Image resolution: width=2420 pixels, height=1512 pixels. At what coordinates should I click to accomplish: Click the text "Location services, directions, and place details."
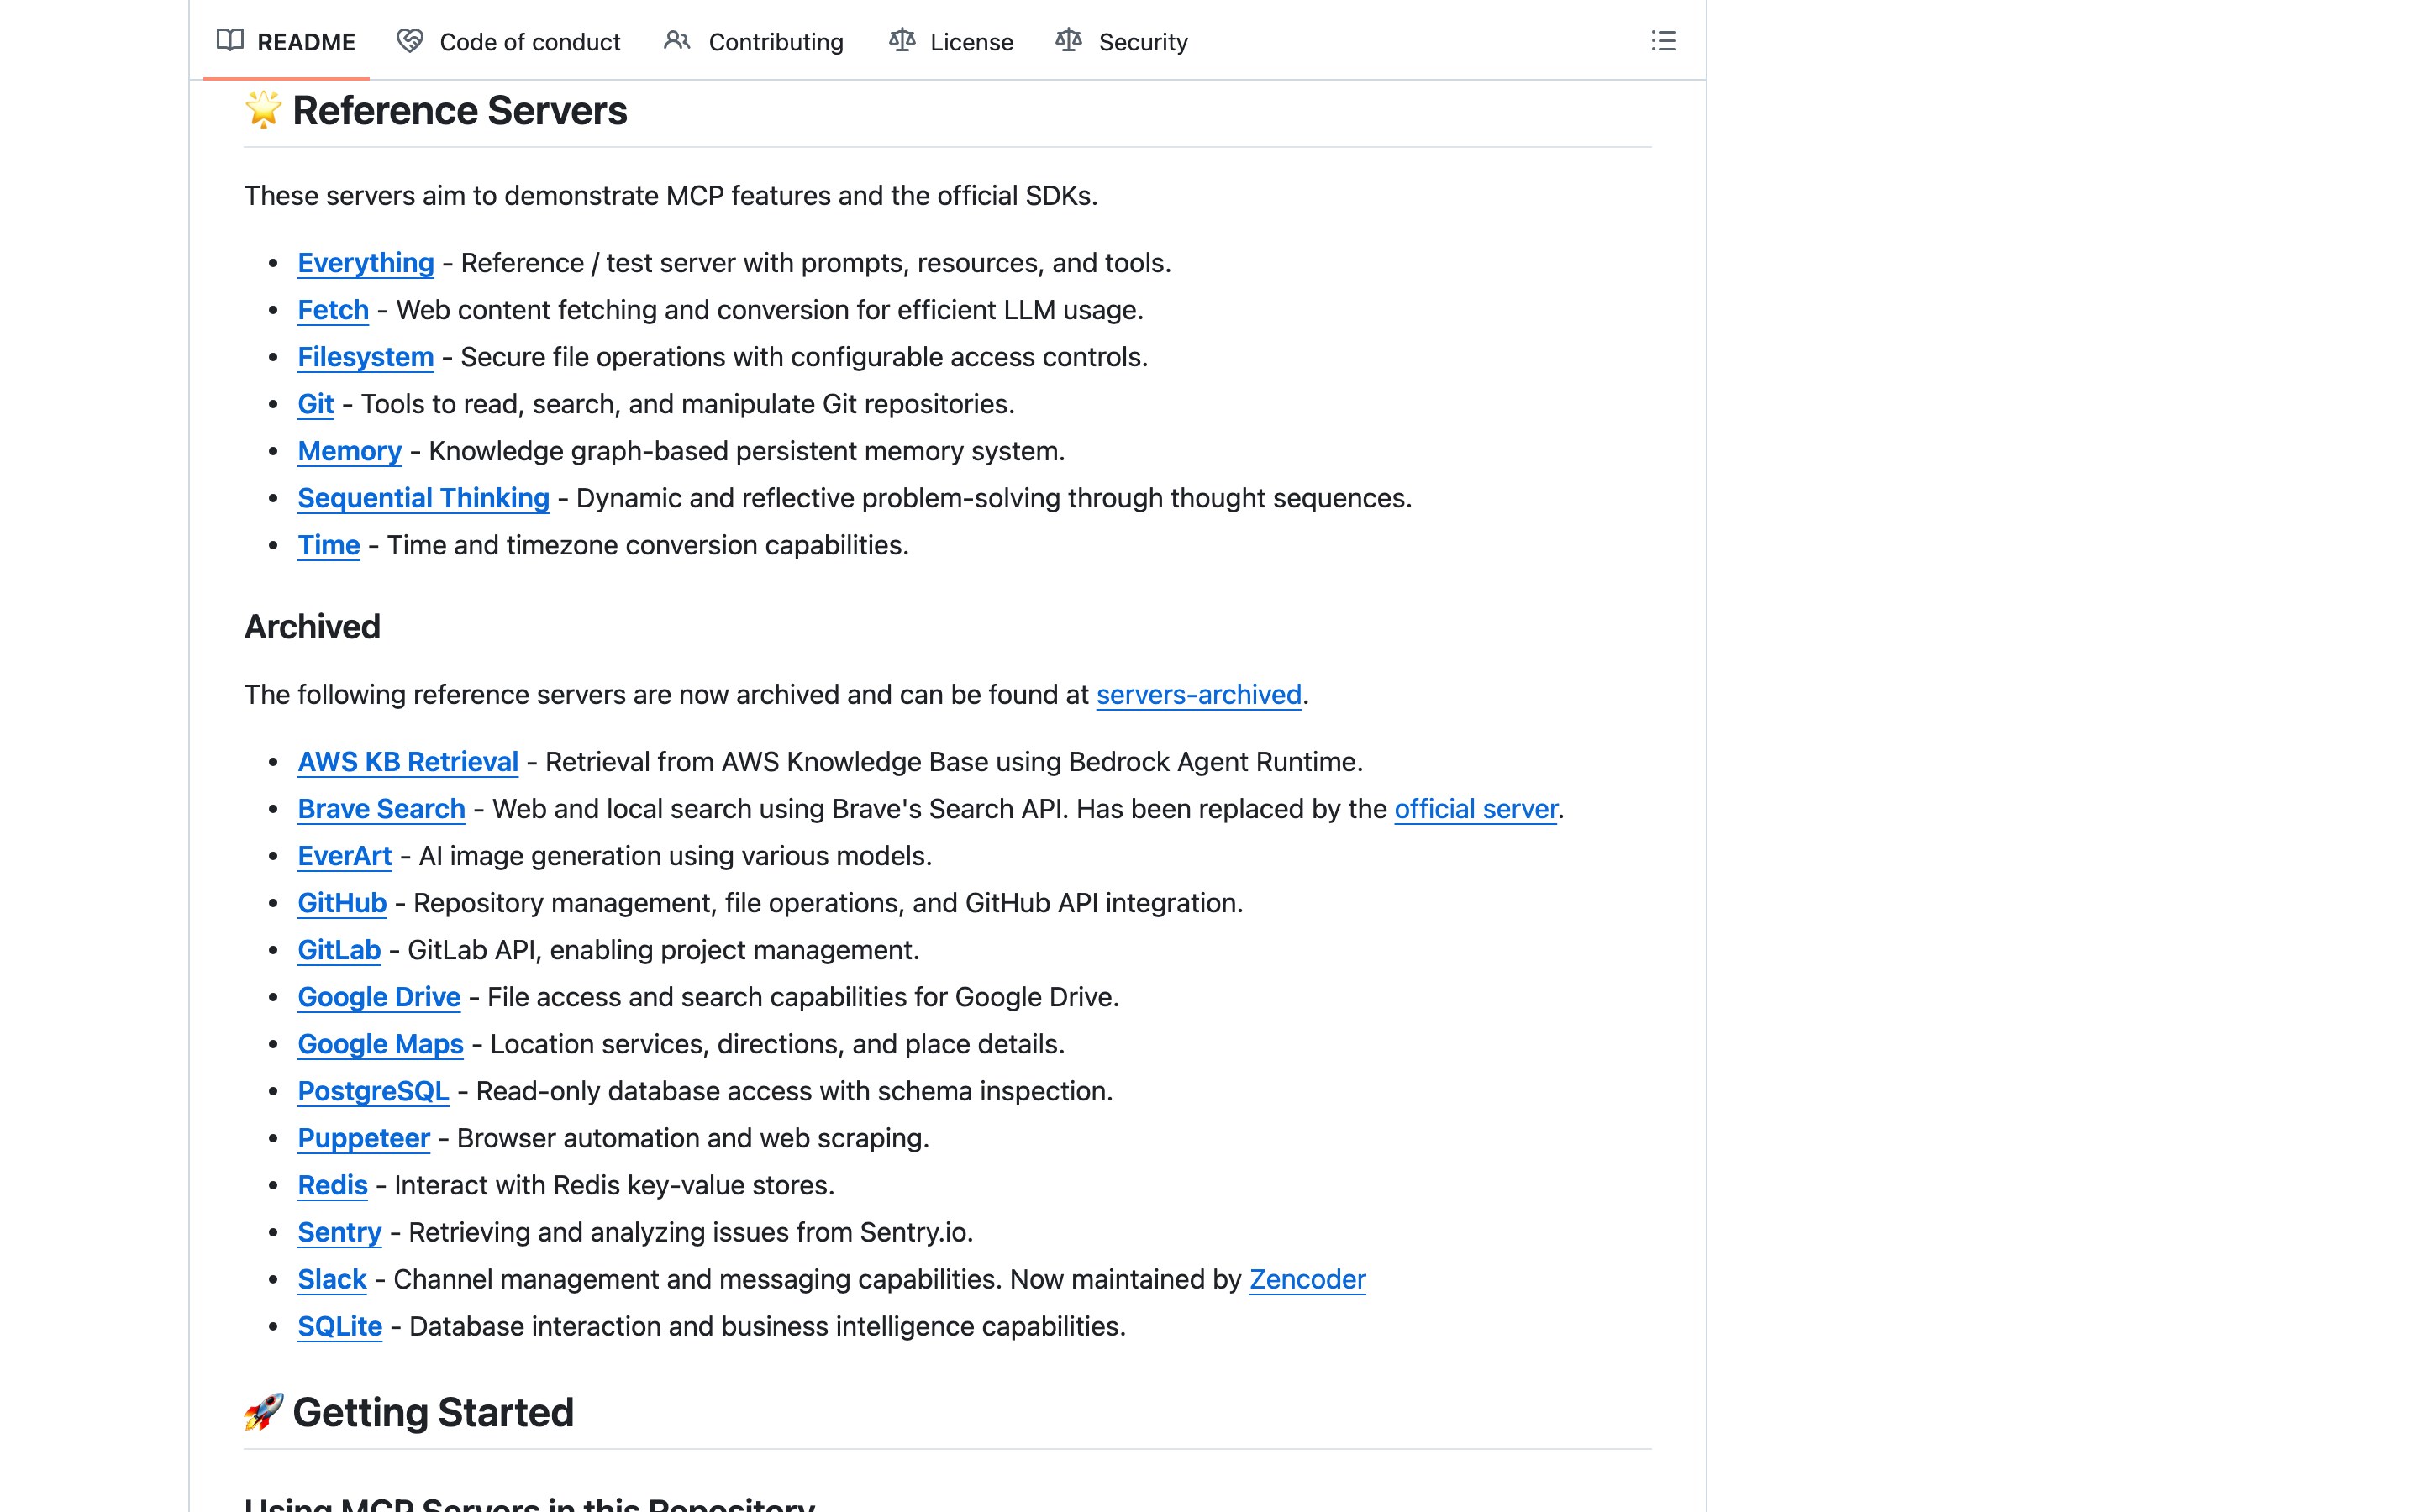click(x=778, y=1044)
